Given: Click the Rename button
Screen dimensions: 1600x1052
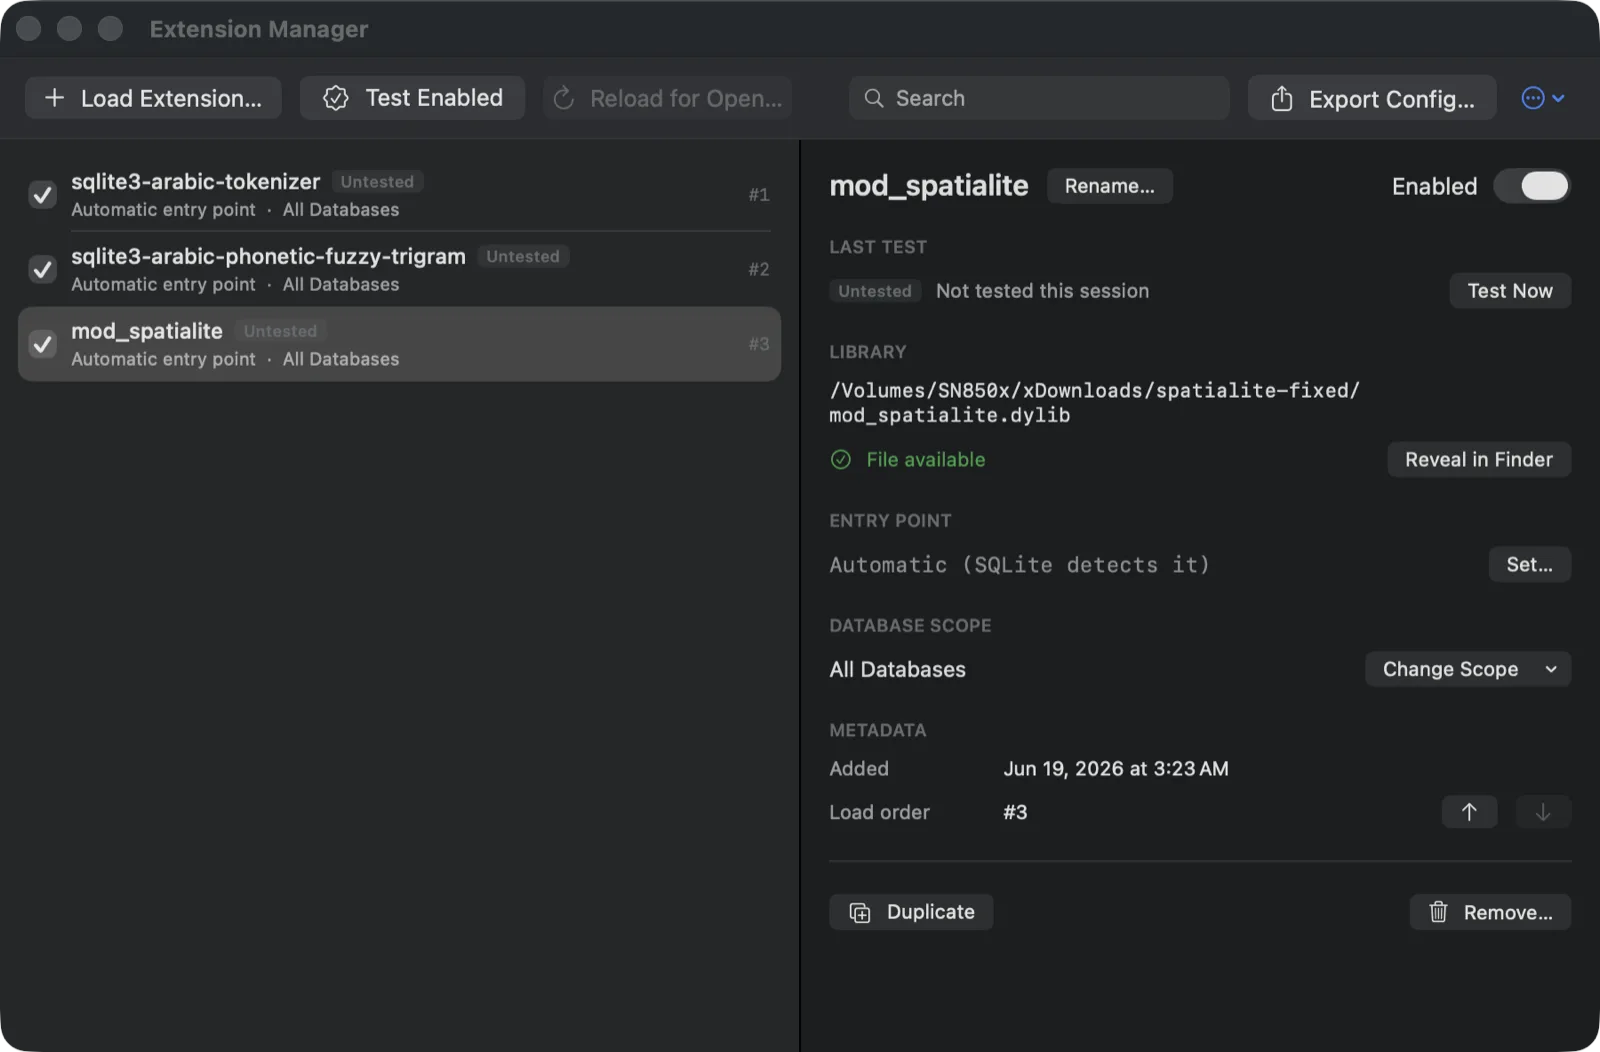Looking at the screenshot, I should 1109,186.
